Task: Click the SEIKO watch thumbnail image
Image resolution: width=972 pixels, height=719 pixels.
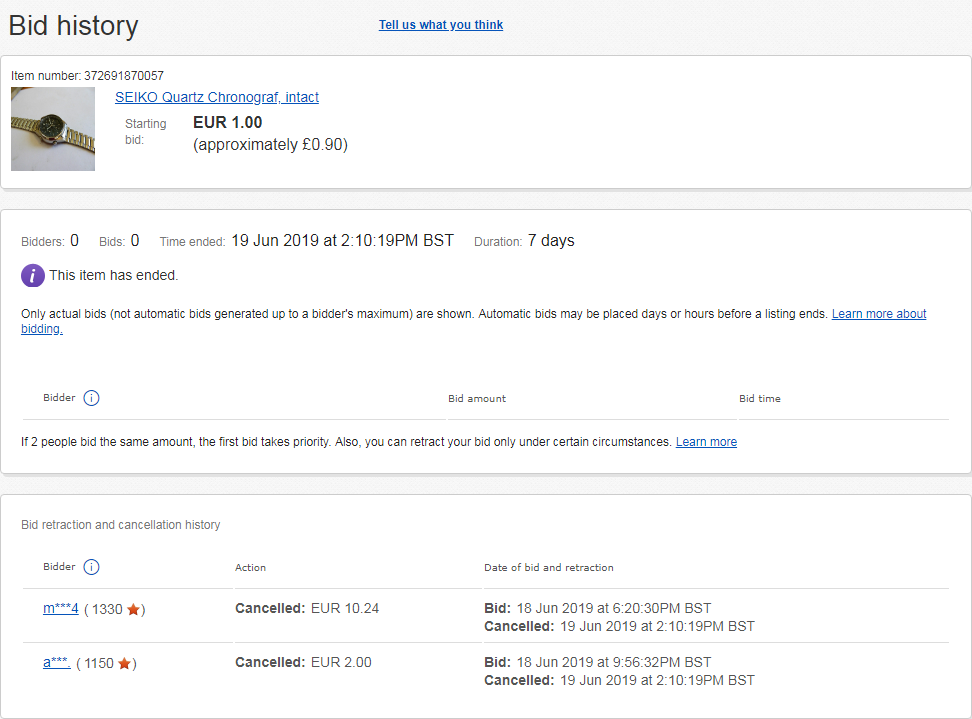Action: click(x=53, y=129)
